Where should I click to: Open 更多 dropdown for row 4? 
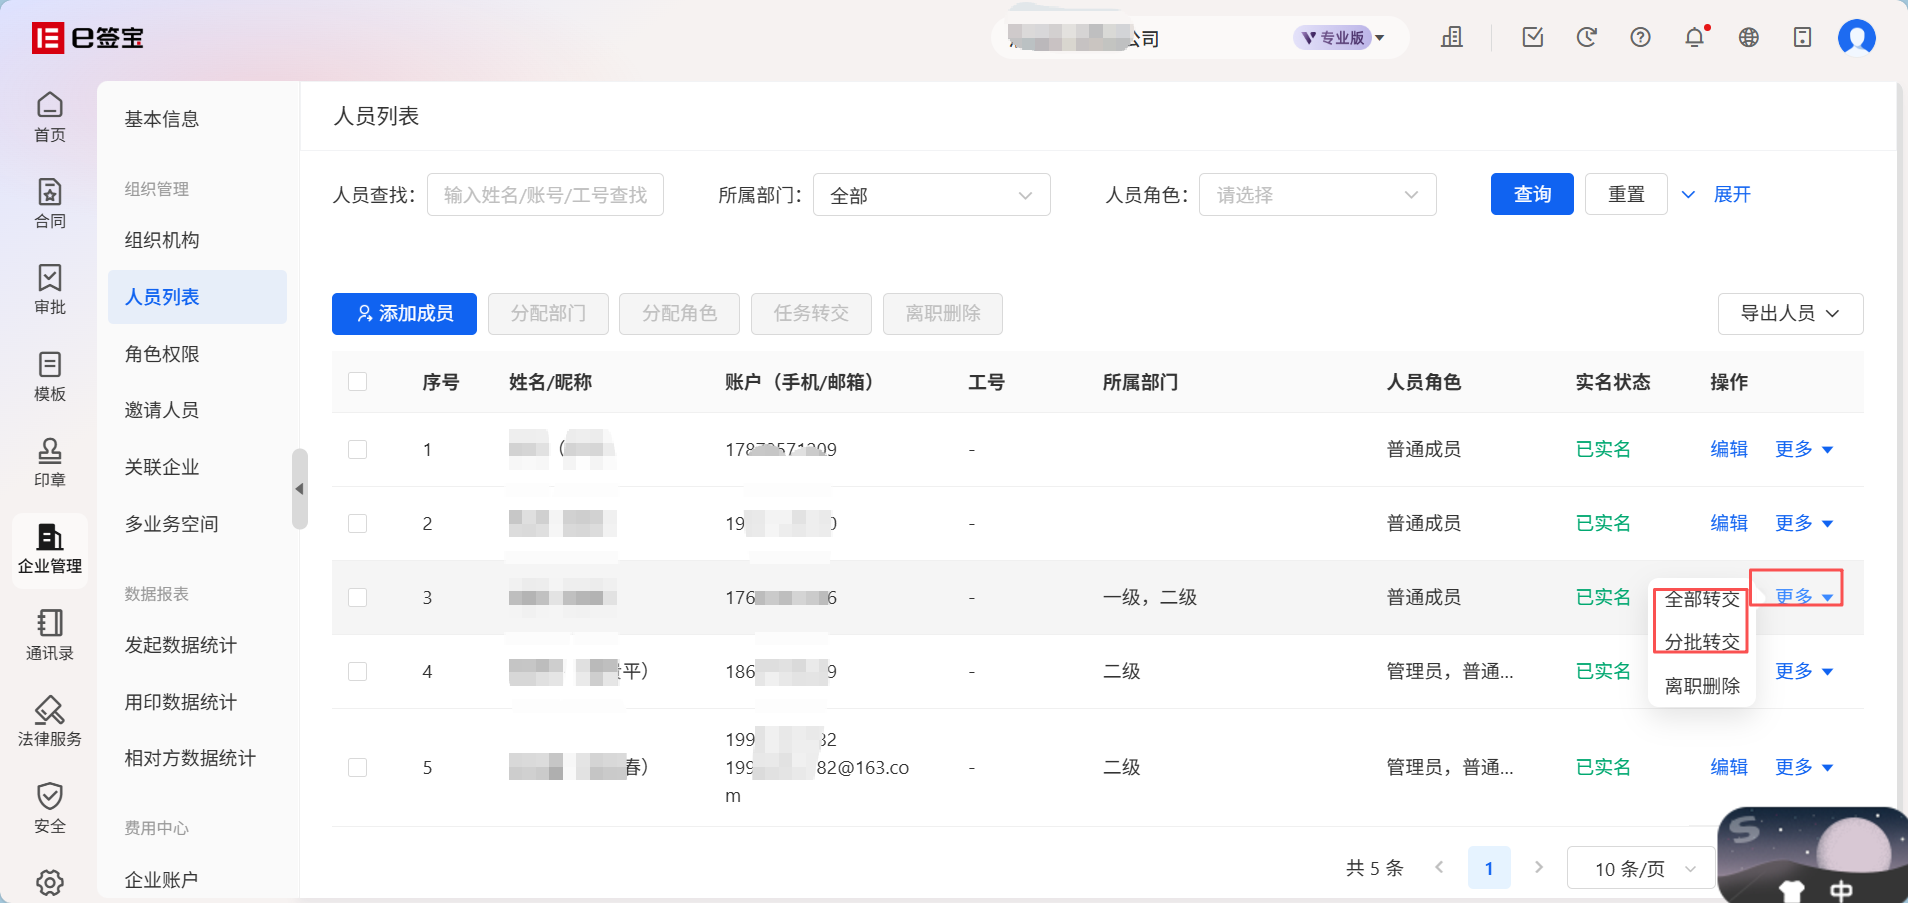(x=1804, y=671)
